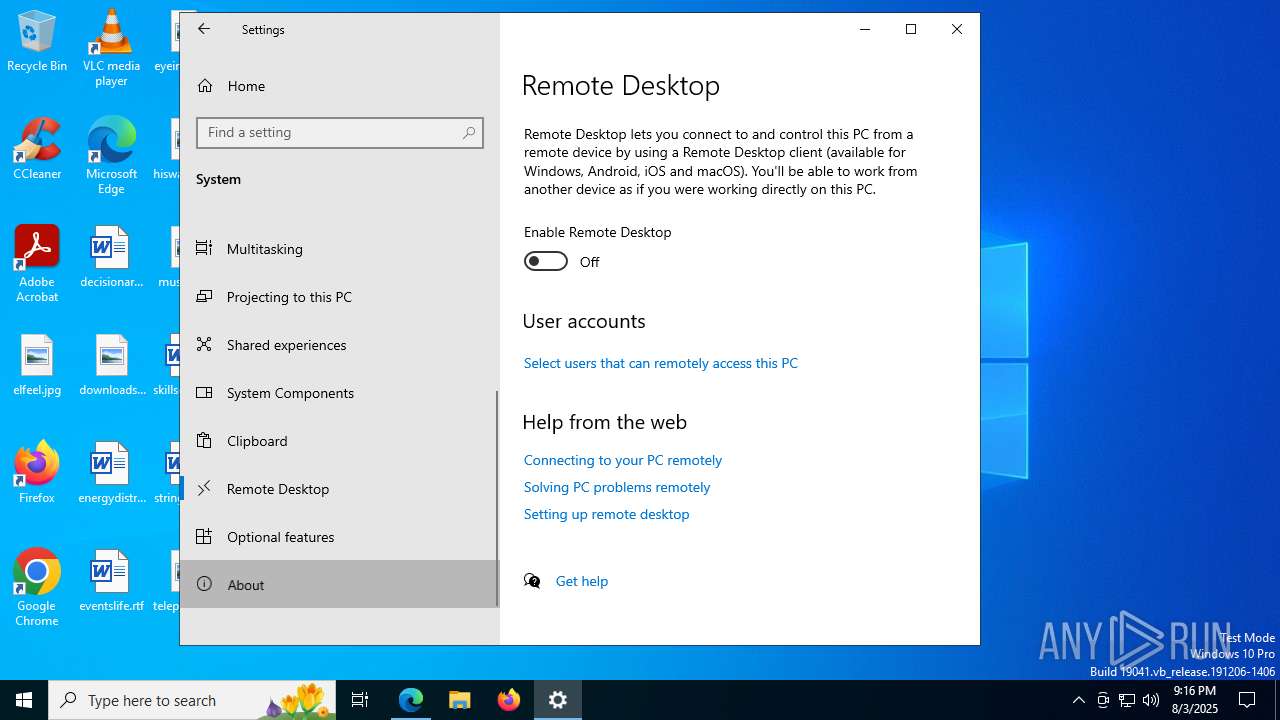1280x720 pixels.
Task: Open Select users that can remotely access link
Action: point(661,363)
